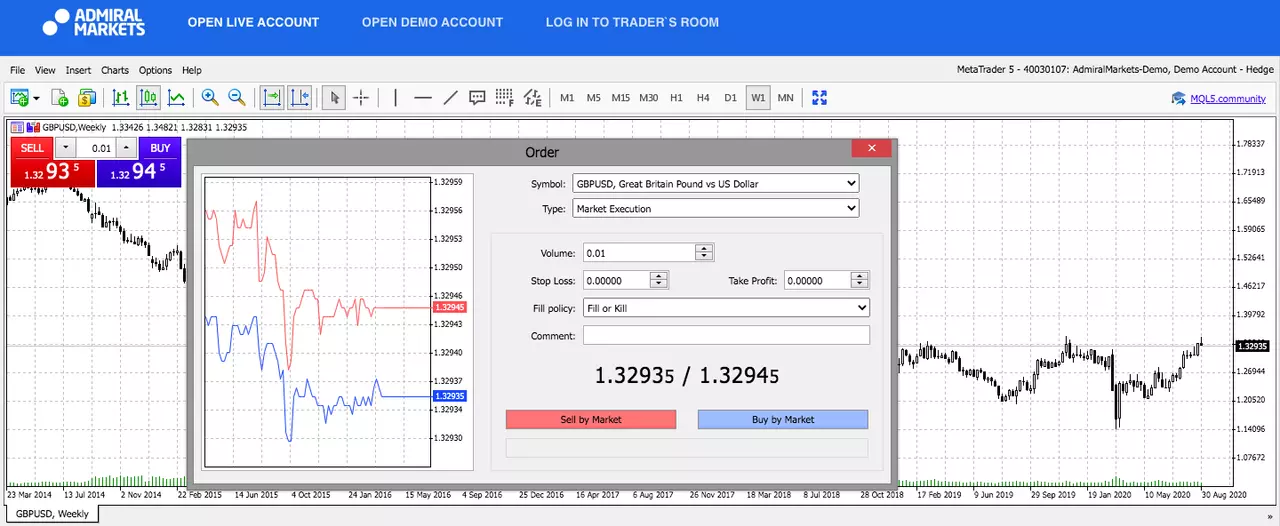Open the Help menu

pos(192,70)
